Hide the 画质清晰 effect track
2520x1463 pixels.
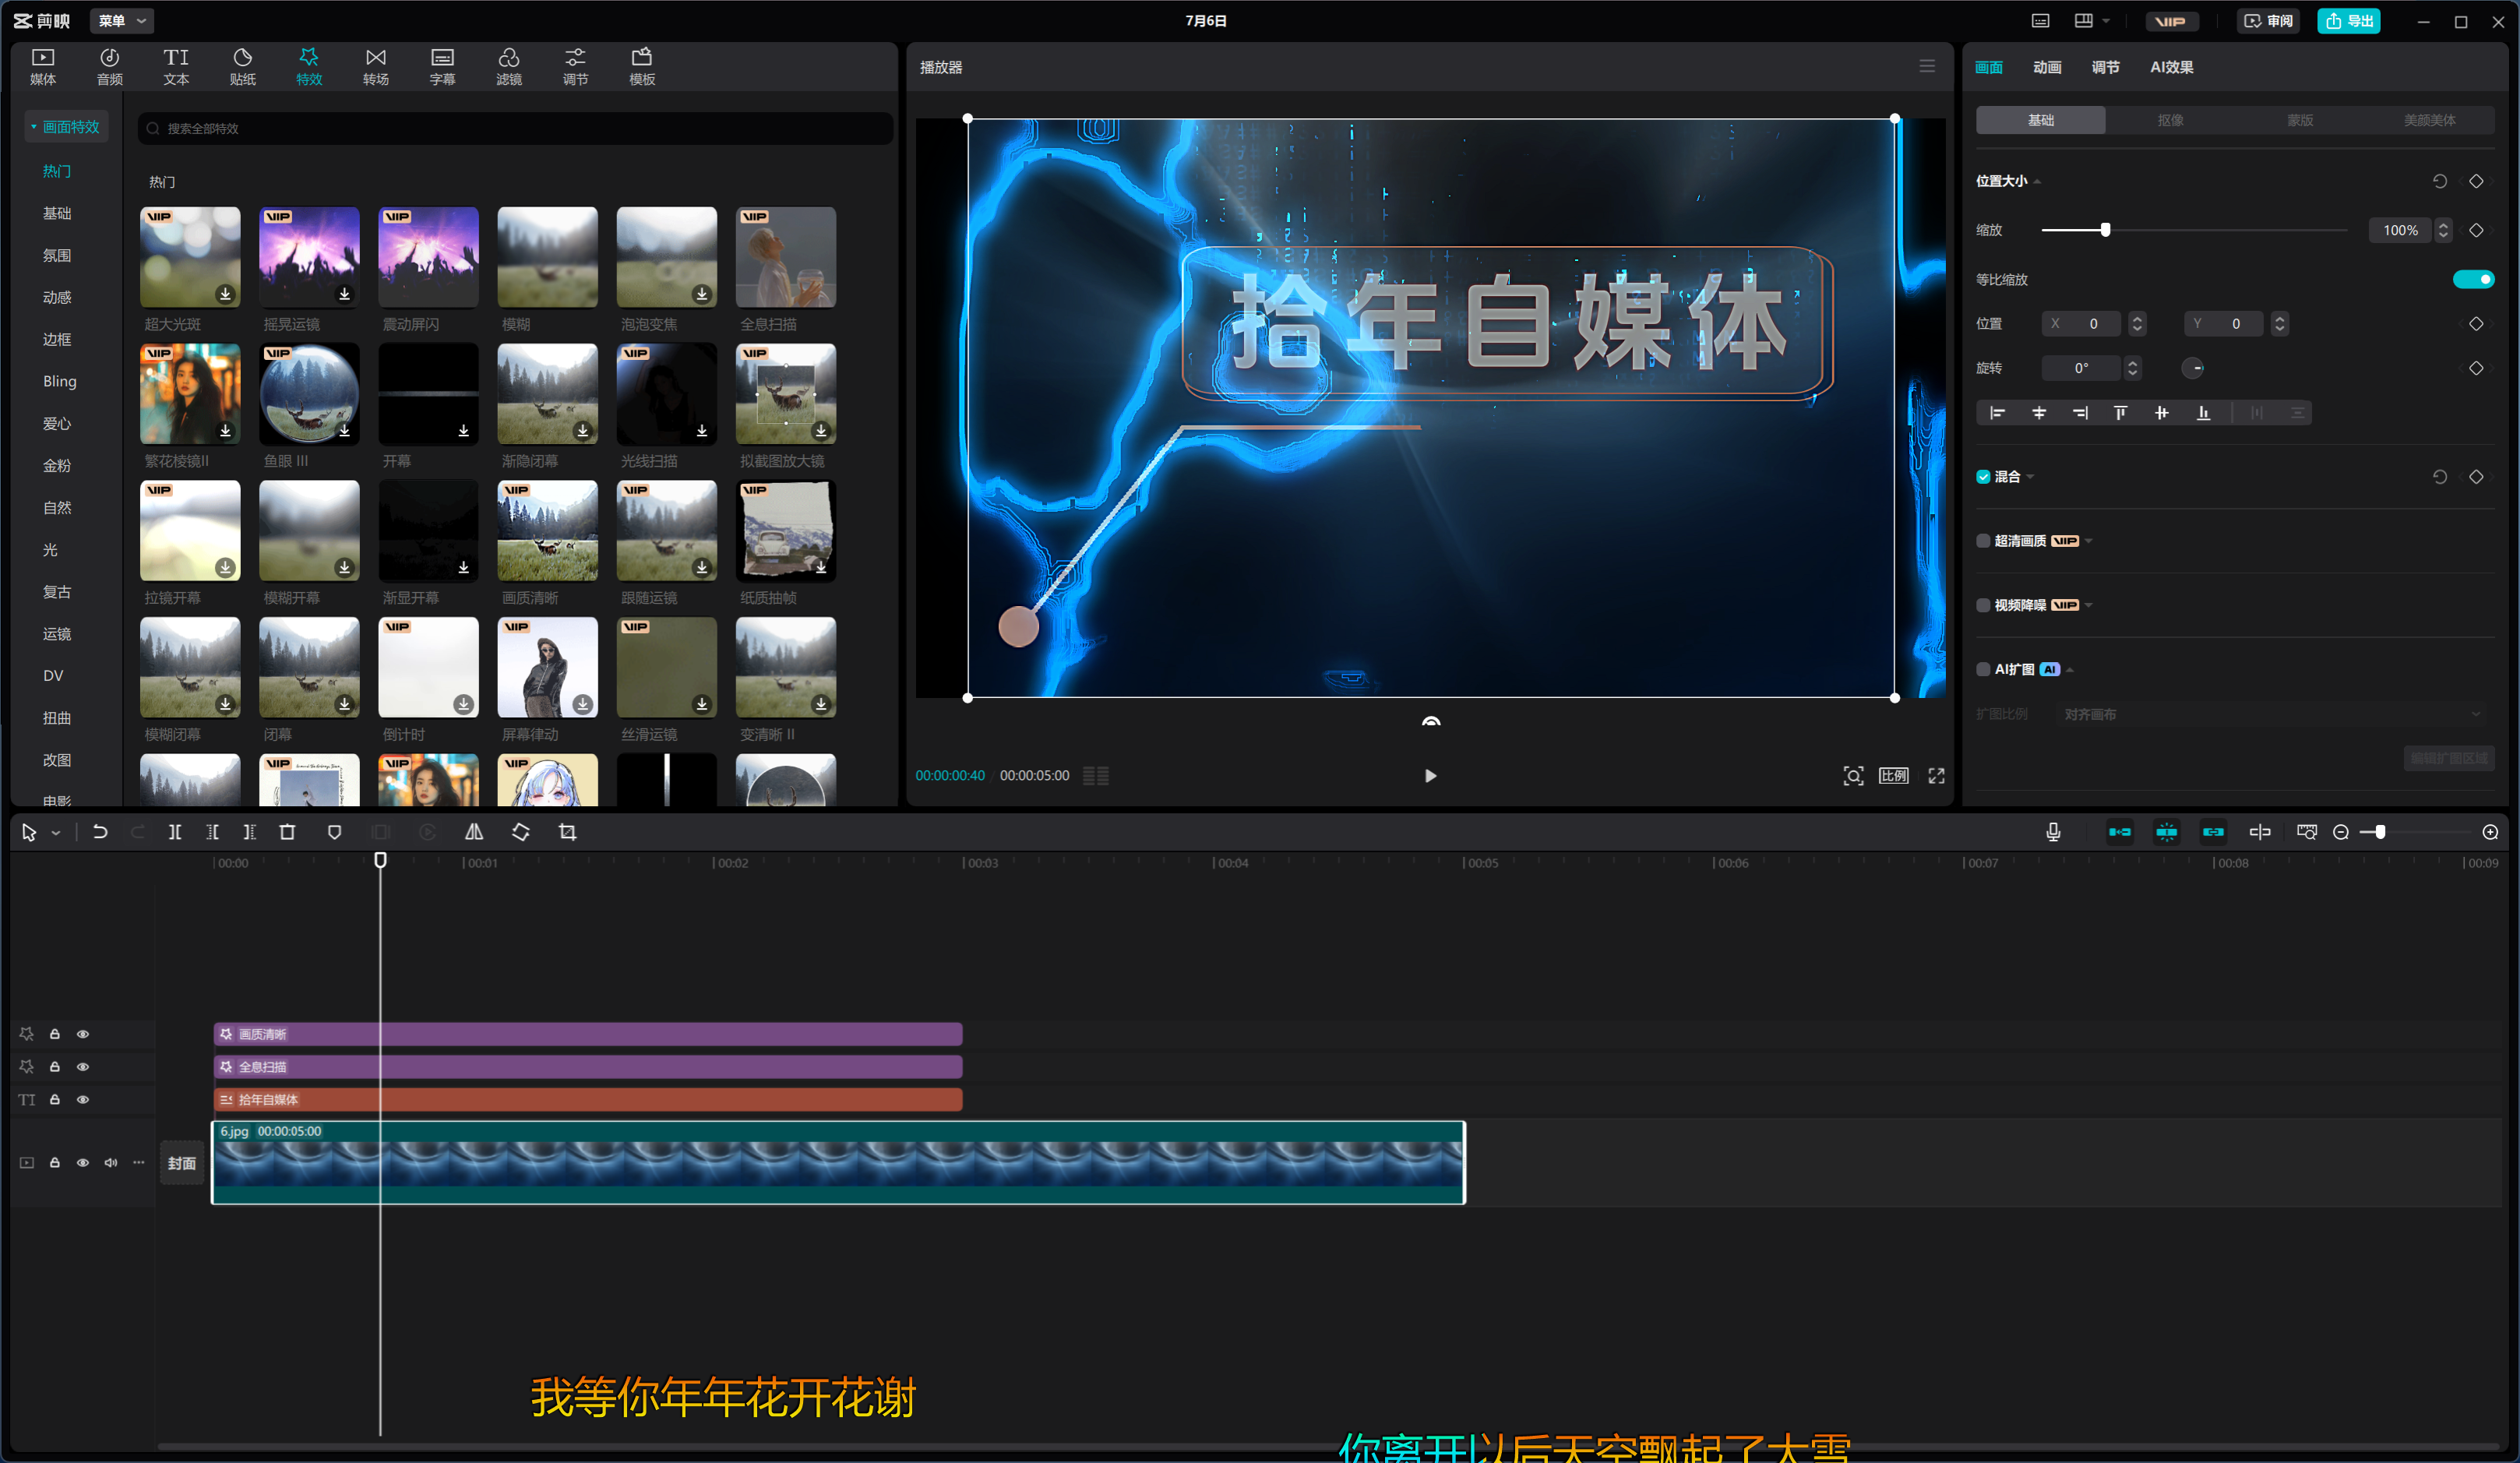click(x=83, y=1034)
